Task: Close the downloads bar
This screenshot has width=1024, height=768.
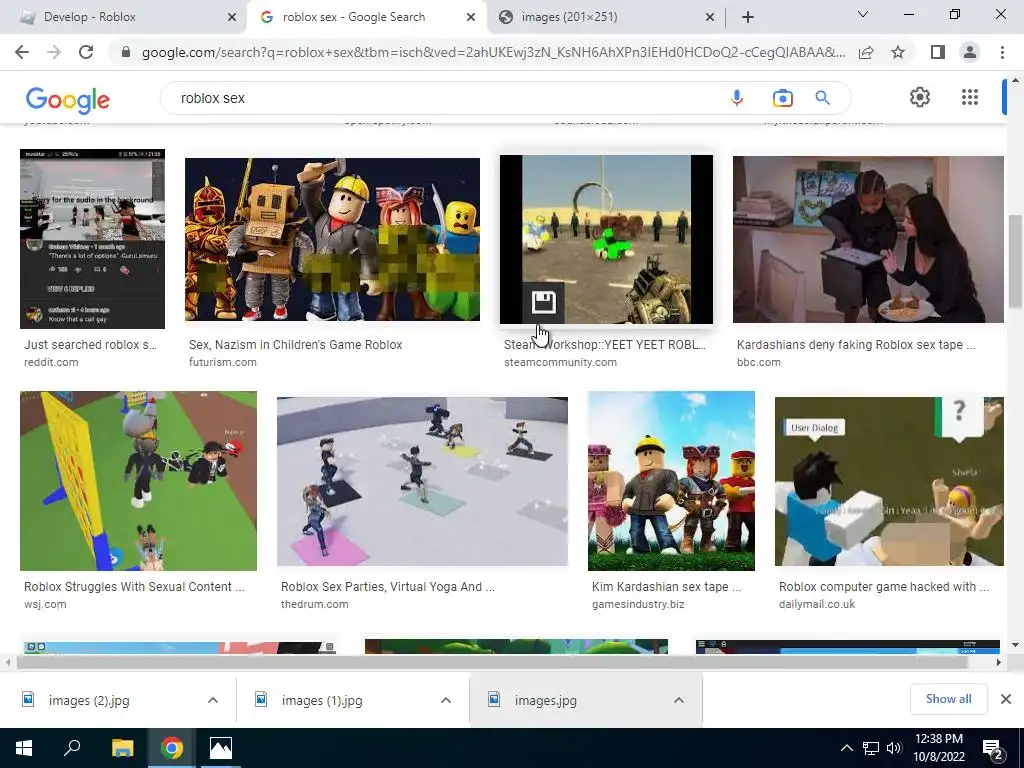Action: click(x=1006, y=699)
